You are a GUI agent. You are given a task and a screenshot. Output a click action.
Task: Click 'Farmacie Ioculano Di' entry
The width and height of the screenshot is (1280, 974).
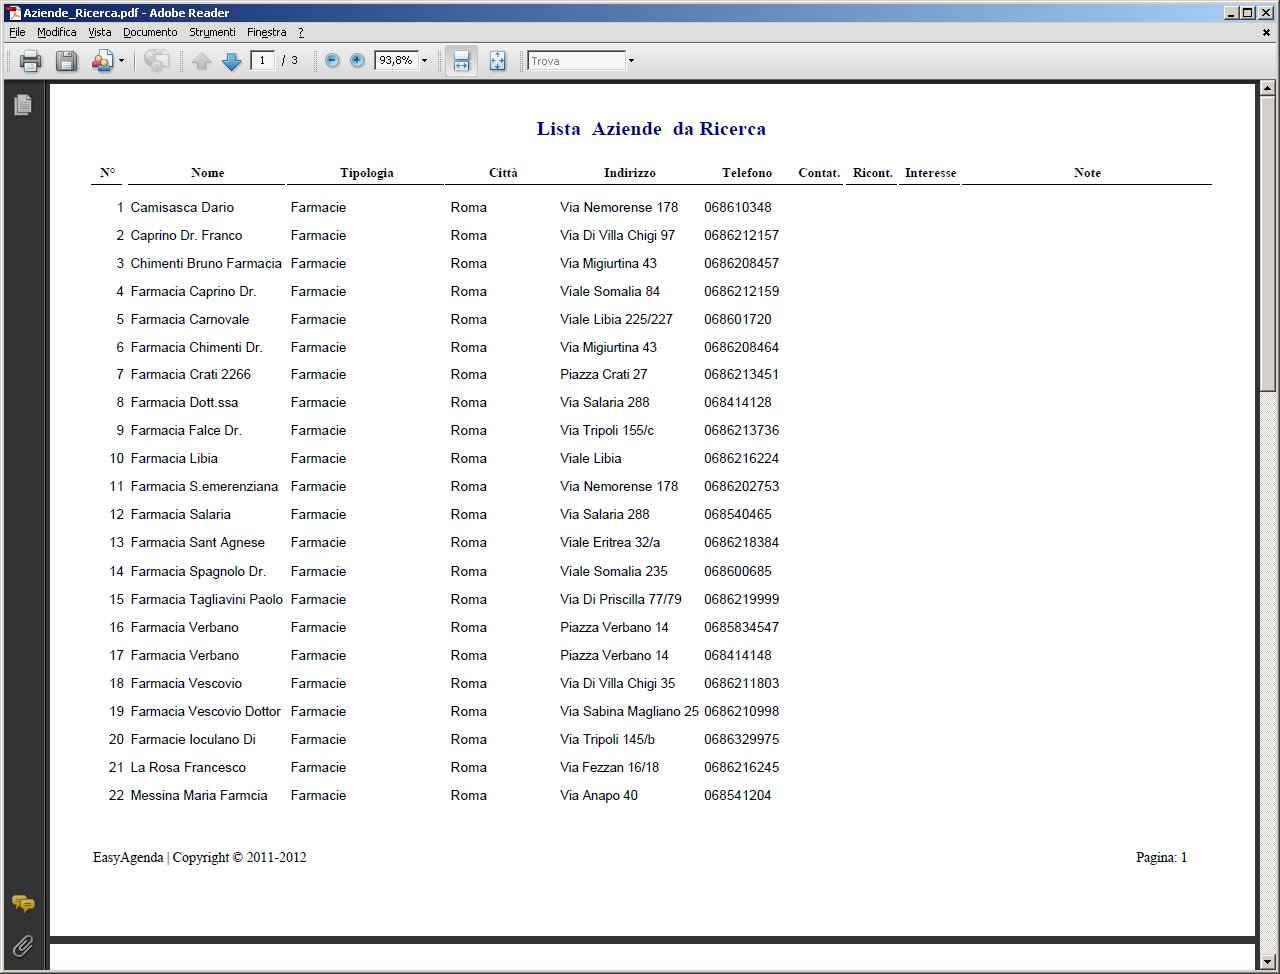pos(193,740)
